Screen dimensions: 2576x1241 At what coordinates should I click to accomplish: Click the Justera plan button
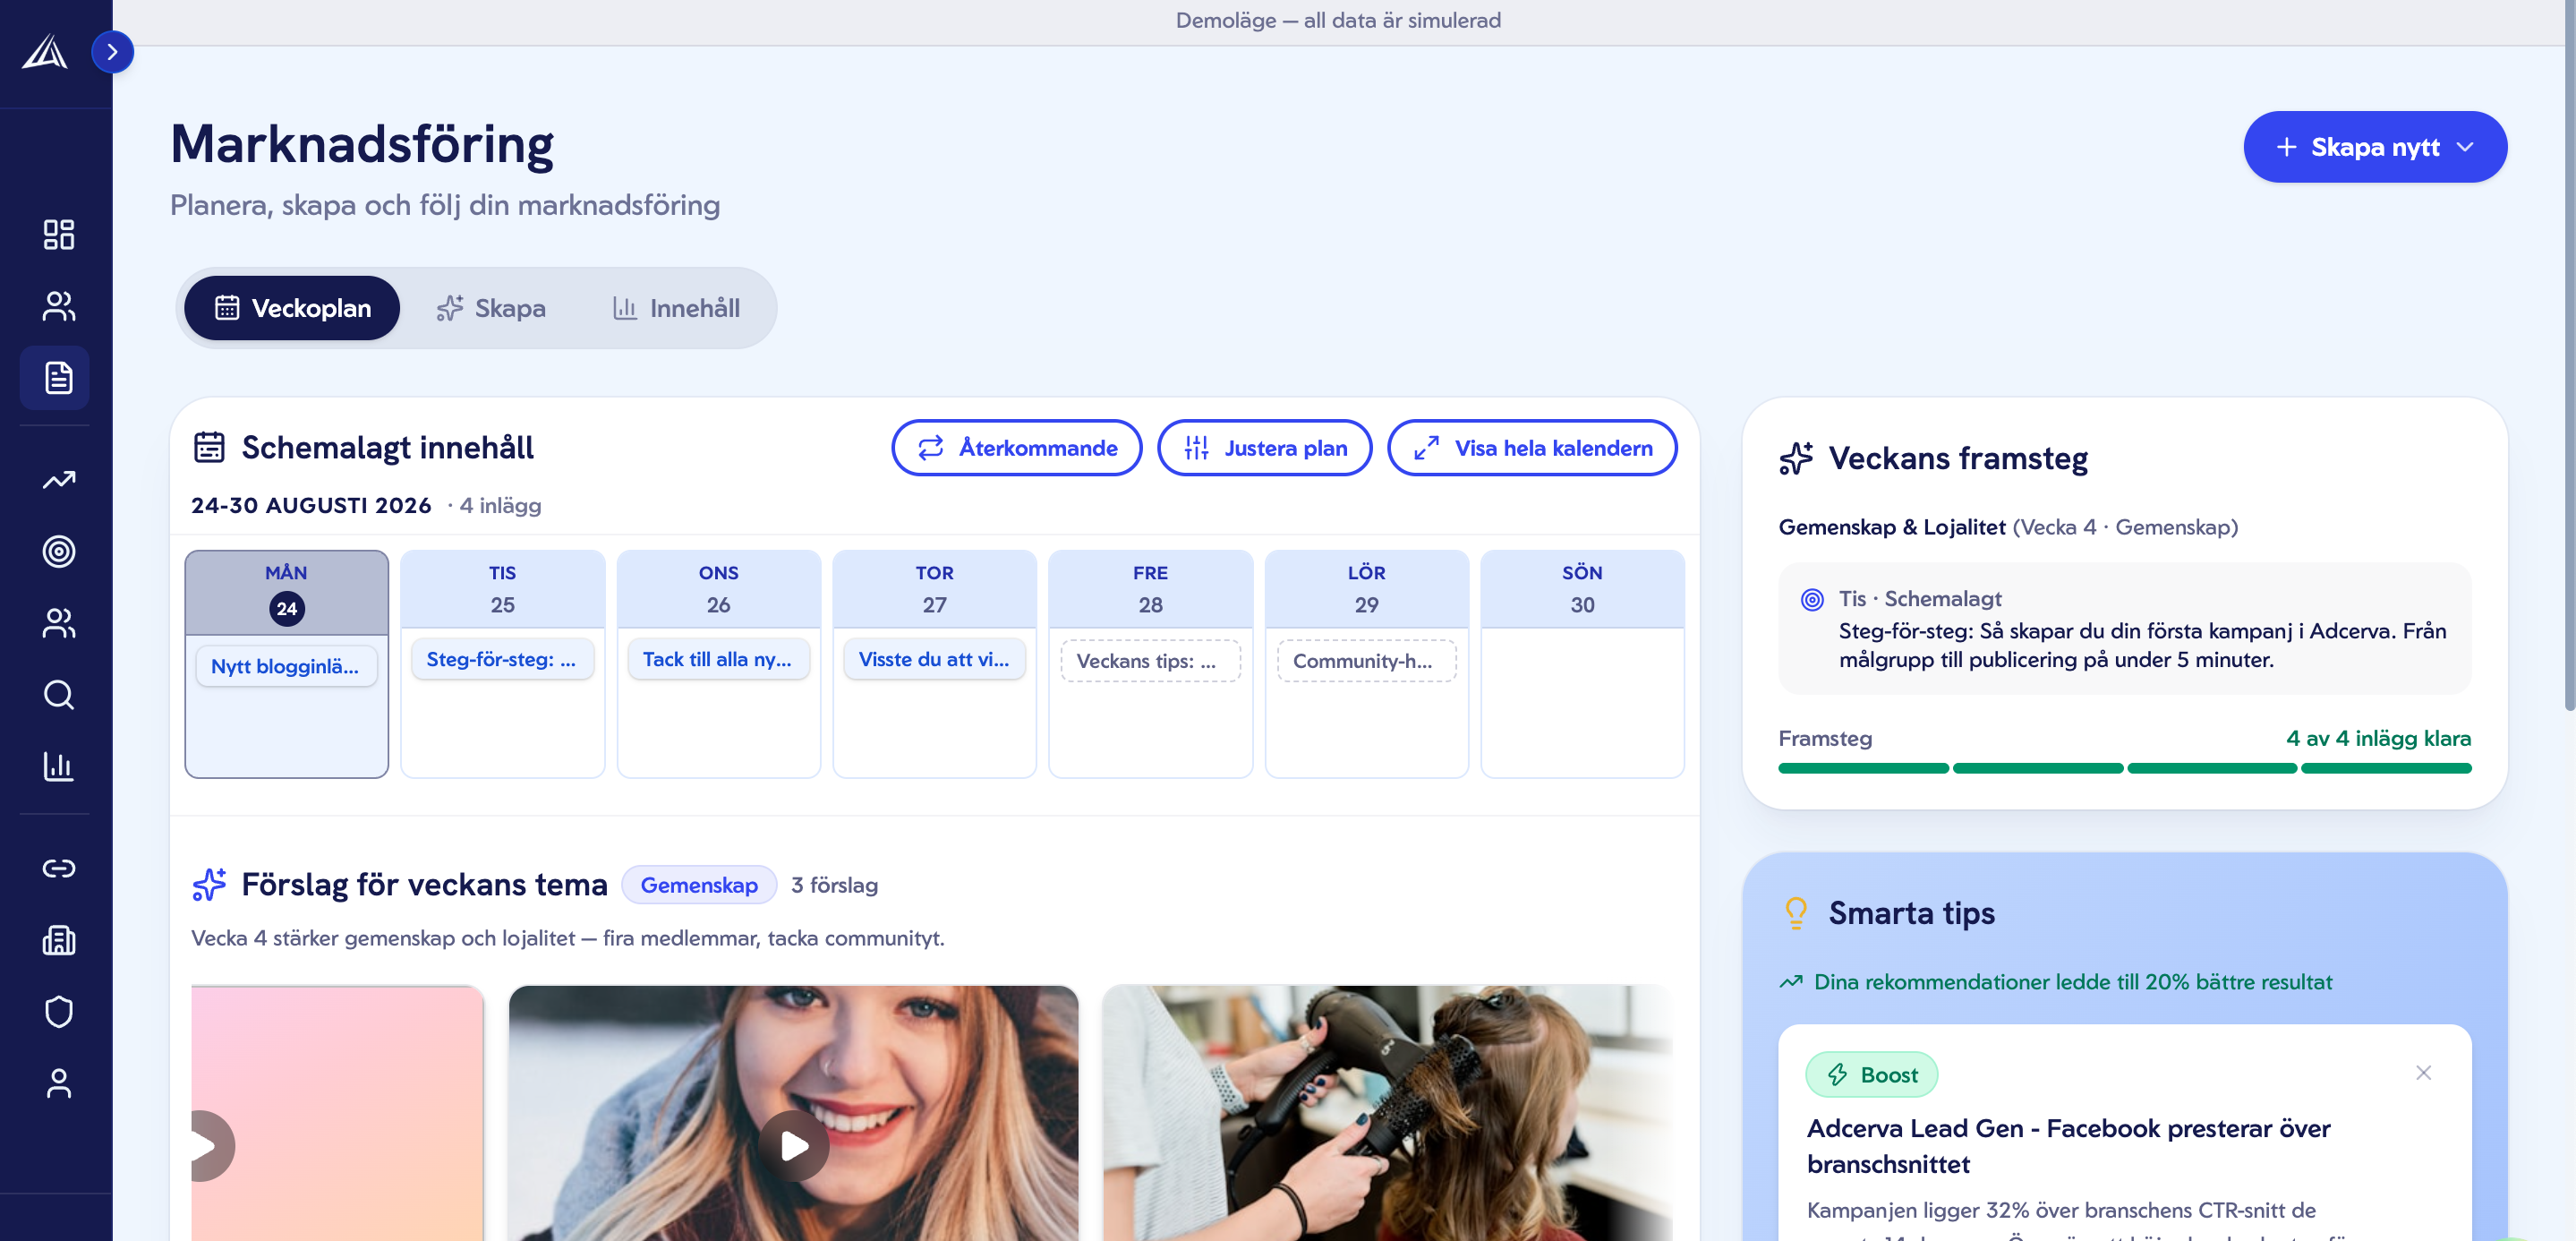1265,448
